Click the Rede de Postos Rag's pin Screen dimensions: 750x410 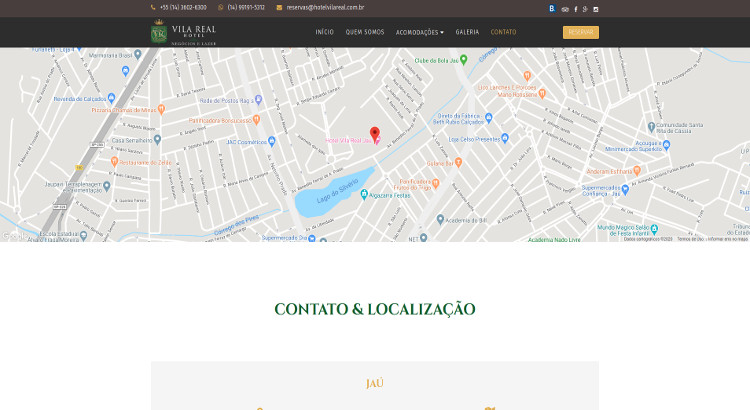coord(259,100)
